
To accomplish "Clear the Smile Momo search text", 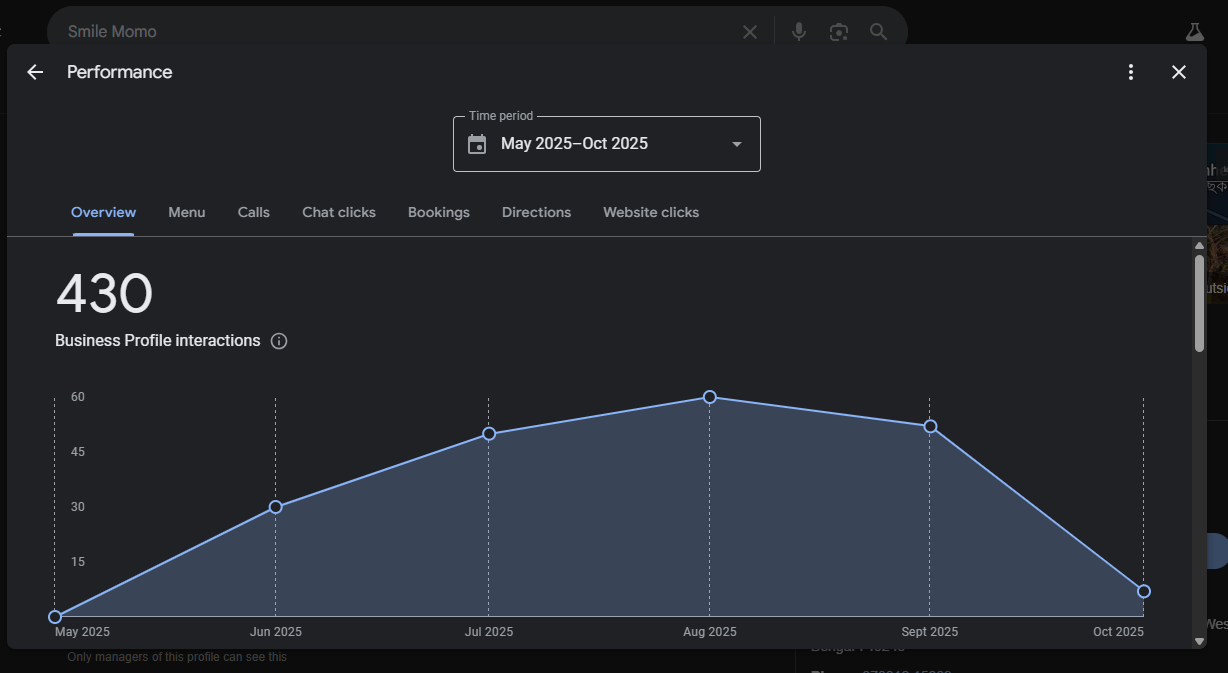I will (750, 32).
